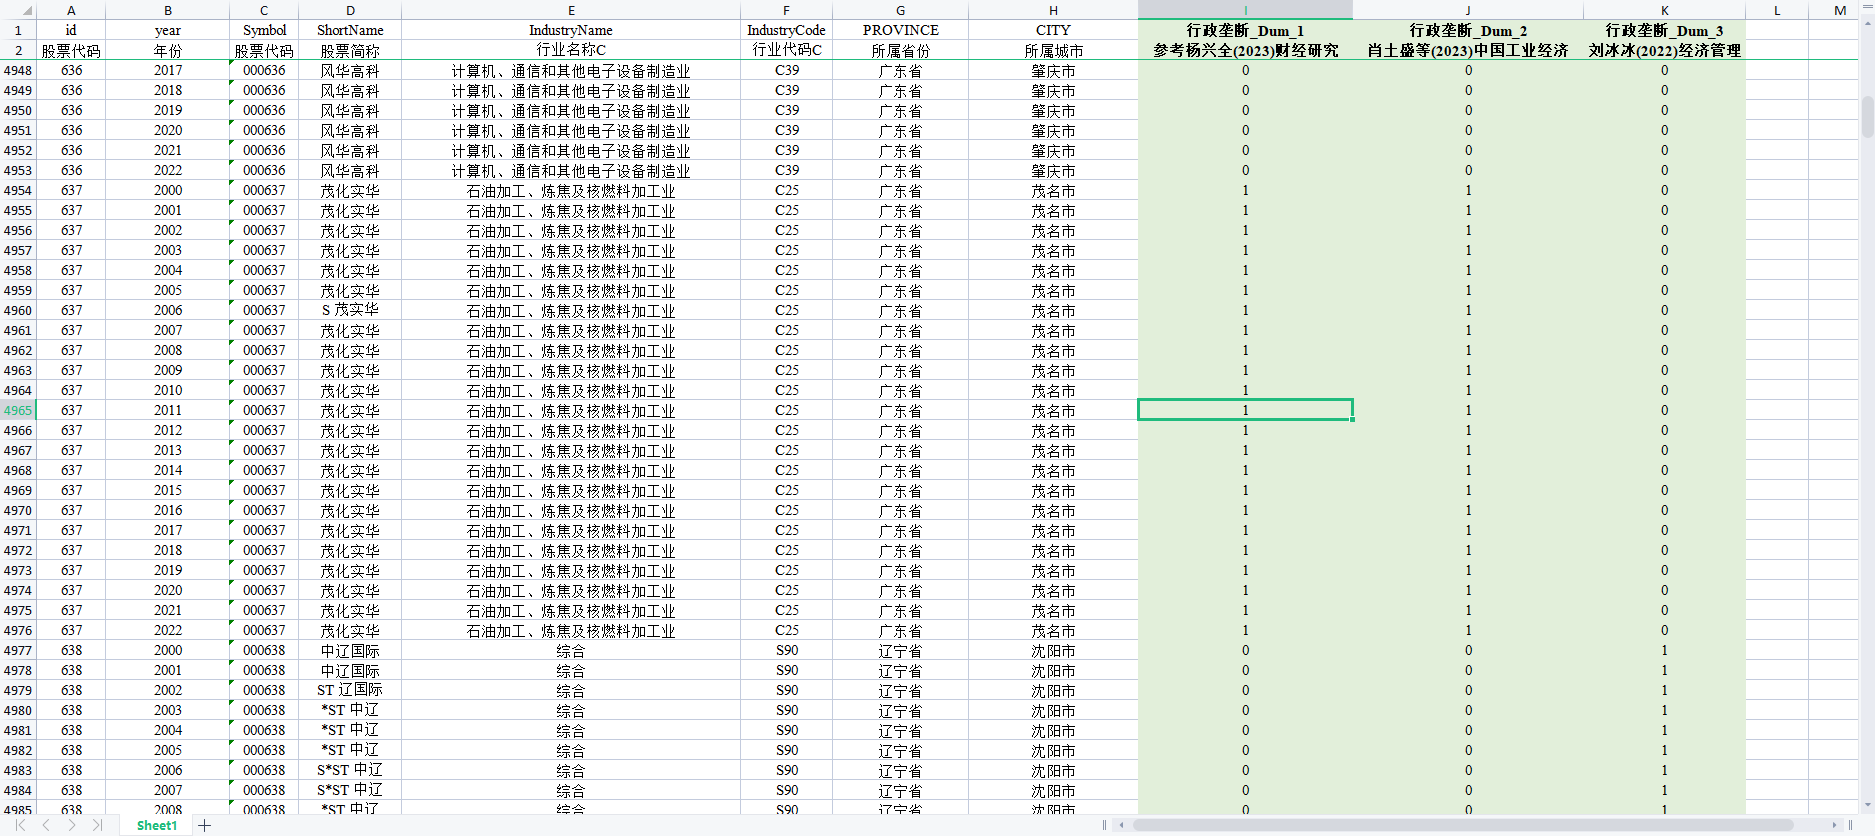
Task: Click the '所属城市' cell
Action: [1053, 50]
